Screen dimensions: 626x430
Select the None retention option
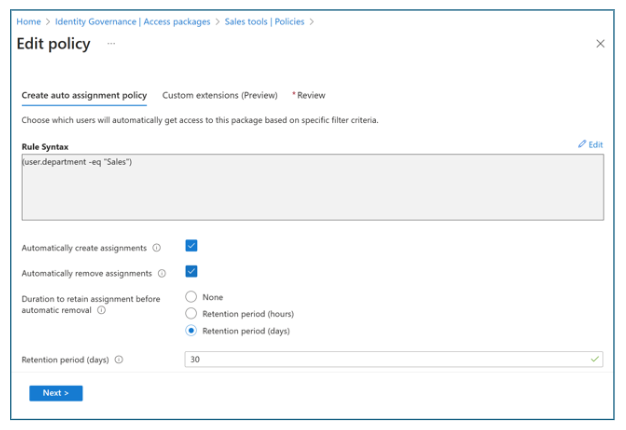[191, 297]
